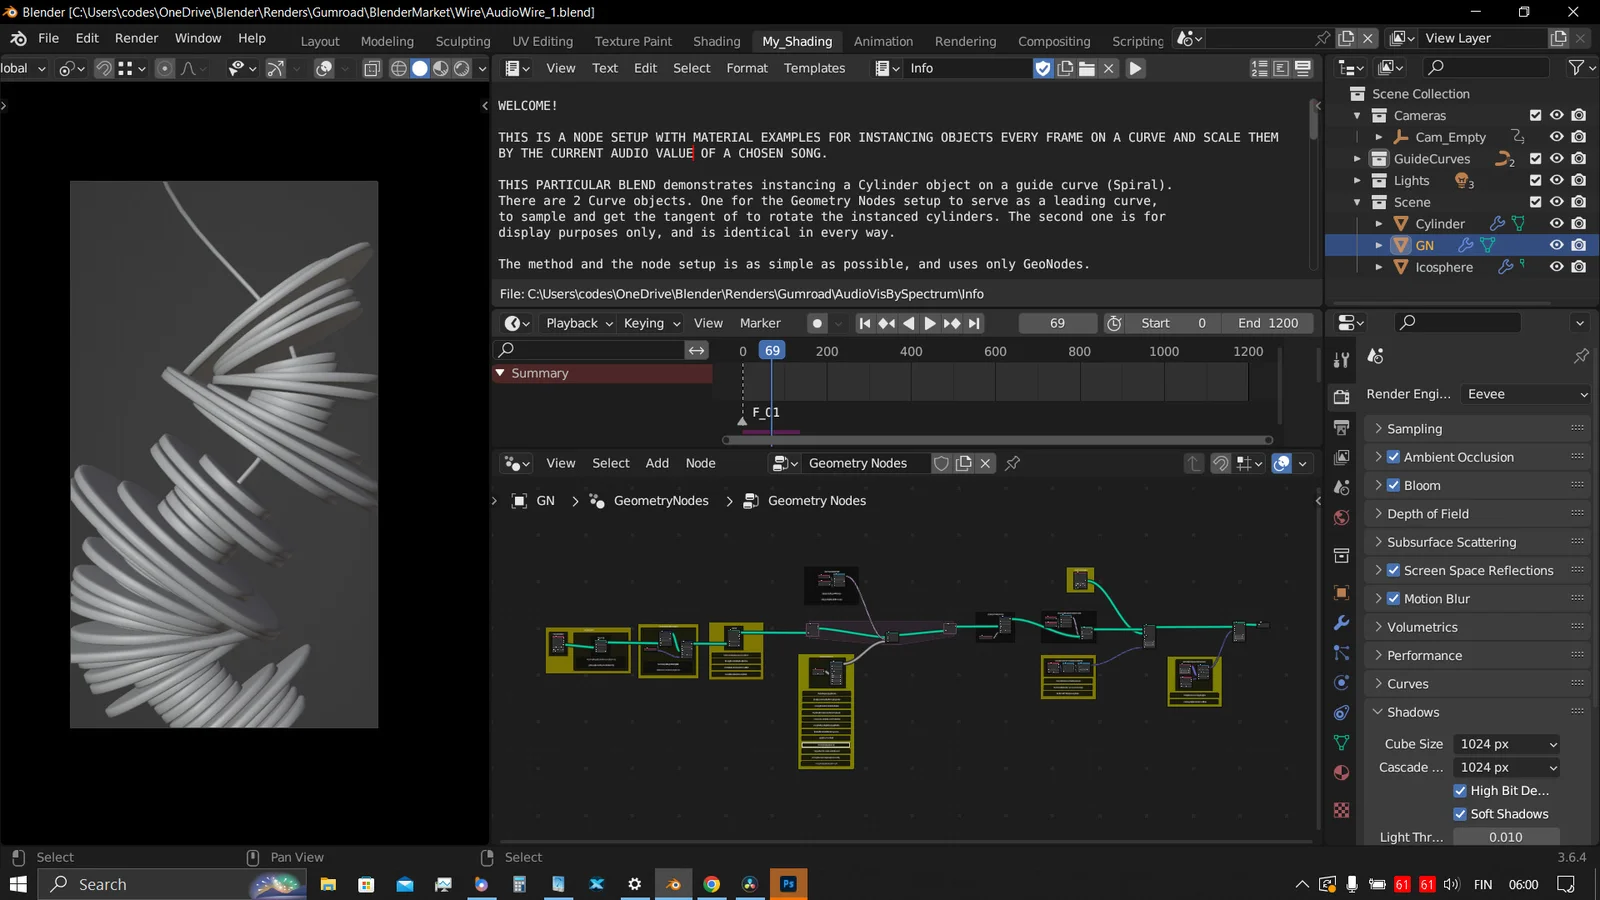The height and width of the screenshot is (900, 1600).
Task: Open the Physics properties tab
Action: (1341, 683)
